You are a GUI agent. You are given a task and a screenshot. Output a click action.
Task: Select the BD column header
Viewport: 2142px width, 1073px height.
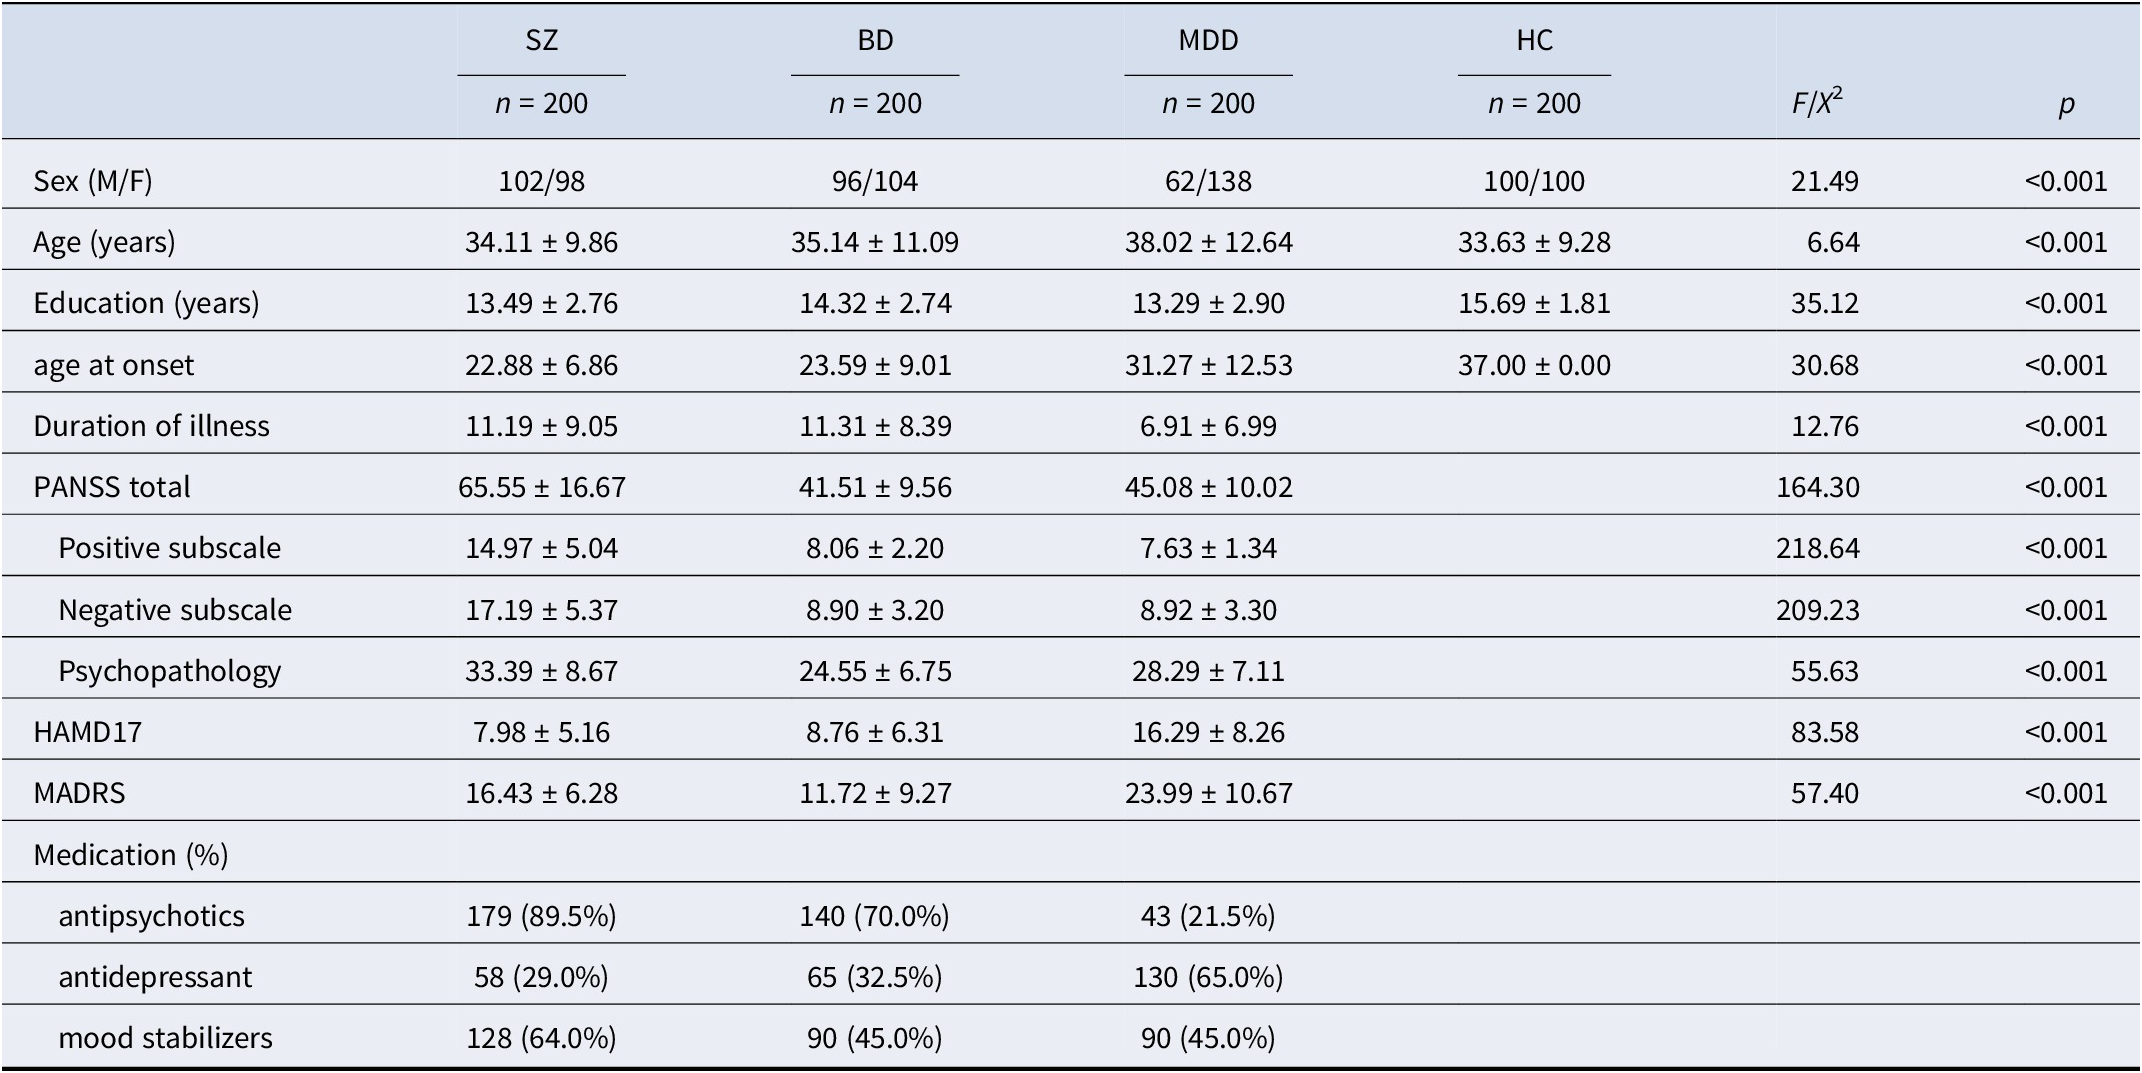pyautogui.click(x=875, y=40)
